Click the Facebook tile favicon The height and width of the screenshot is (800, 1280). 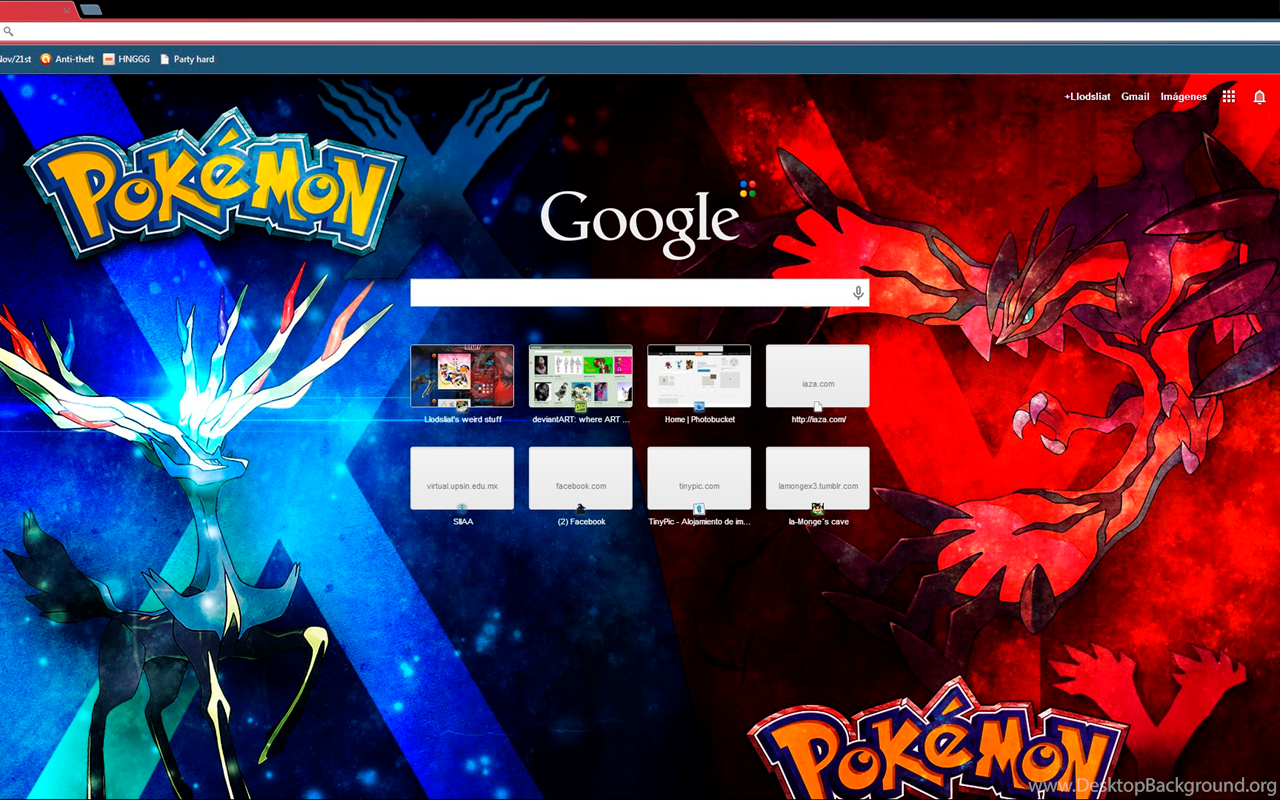point(580,509)
